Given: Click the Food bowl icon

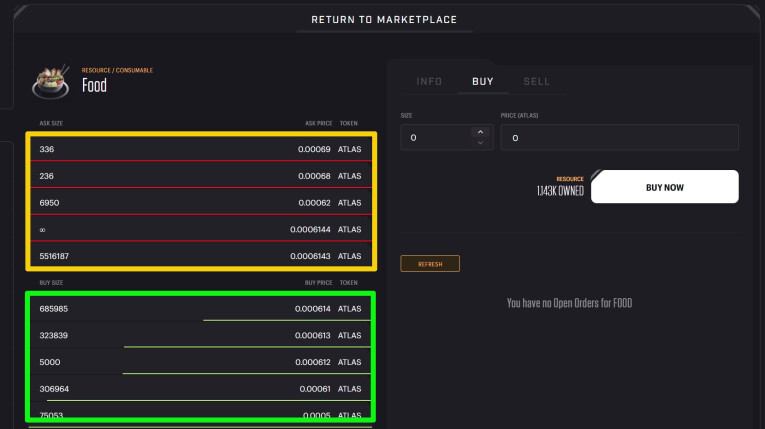Looking at the screenshot, I should (50, 82).
